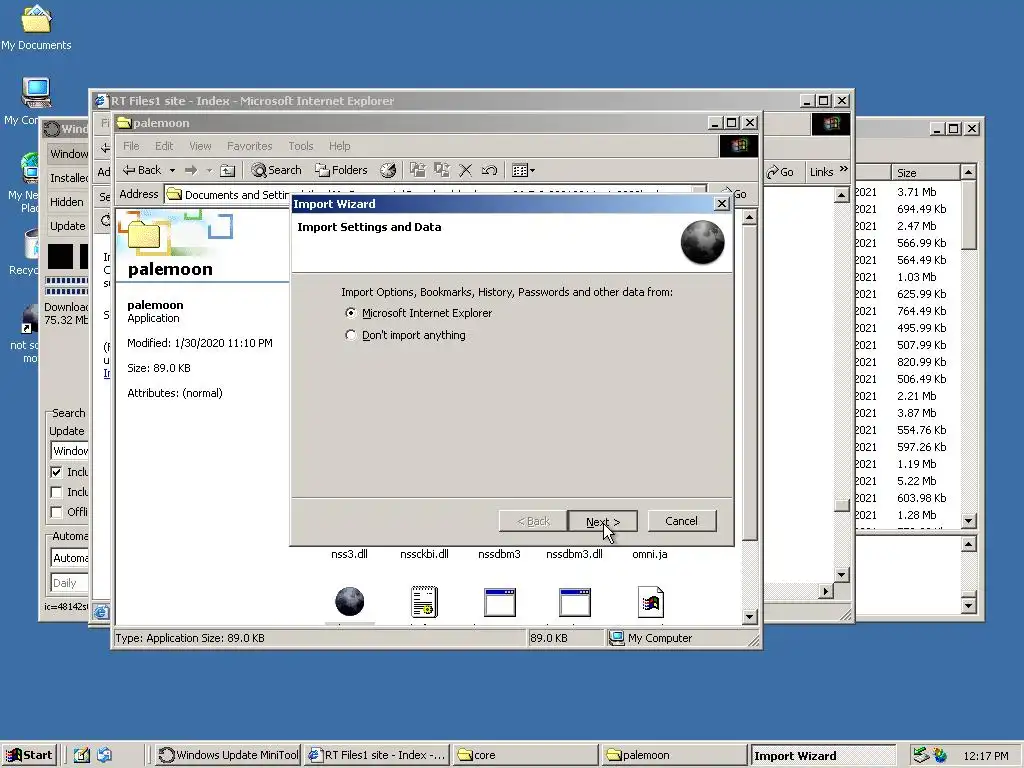Click the Show Desktop quick launch icon
This screenshot has width=1024, height=768.
(x=81, y=755)
